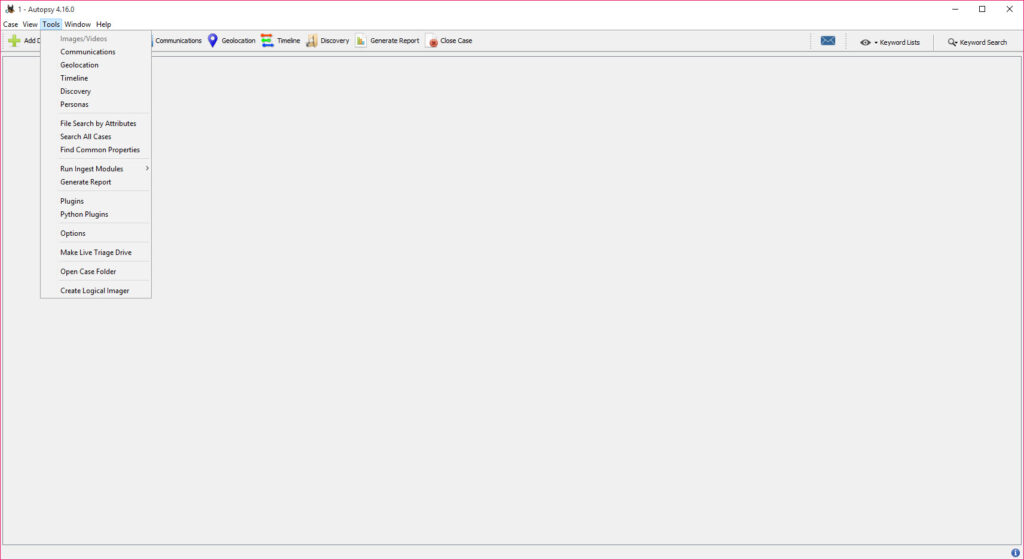Open the Case menu
Image resolution: width=1024 pixels, height=560 pixels.
tap(10, 24)
